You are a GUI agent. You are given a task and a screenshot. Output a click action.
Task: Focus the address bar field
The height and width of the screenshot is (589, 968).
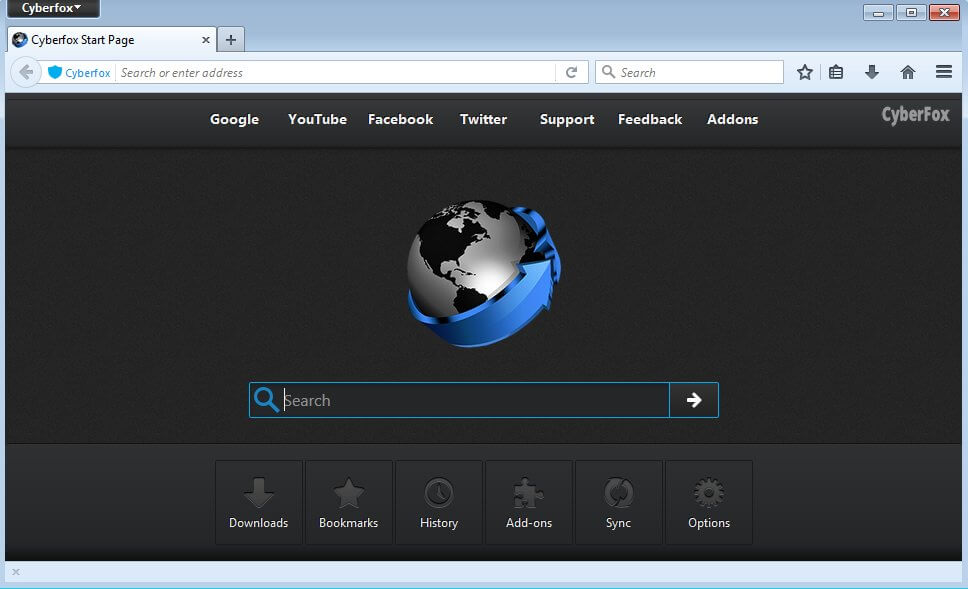336,72
